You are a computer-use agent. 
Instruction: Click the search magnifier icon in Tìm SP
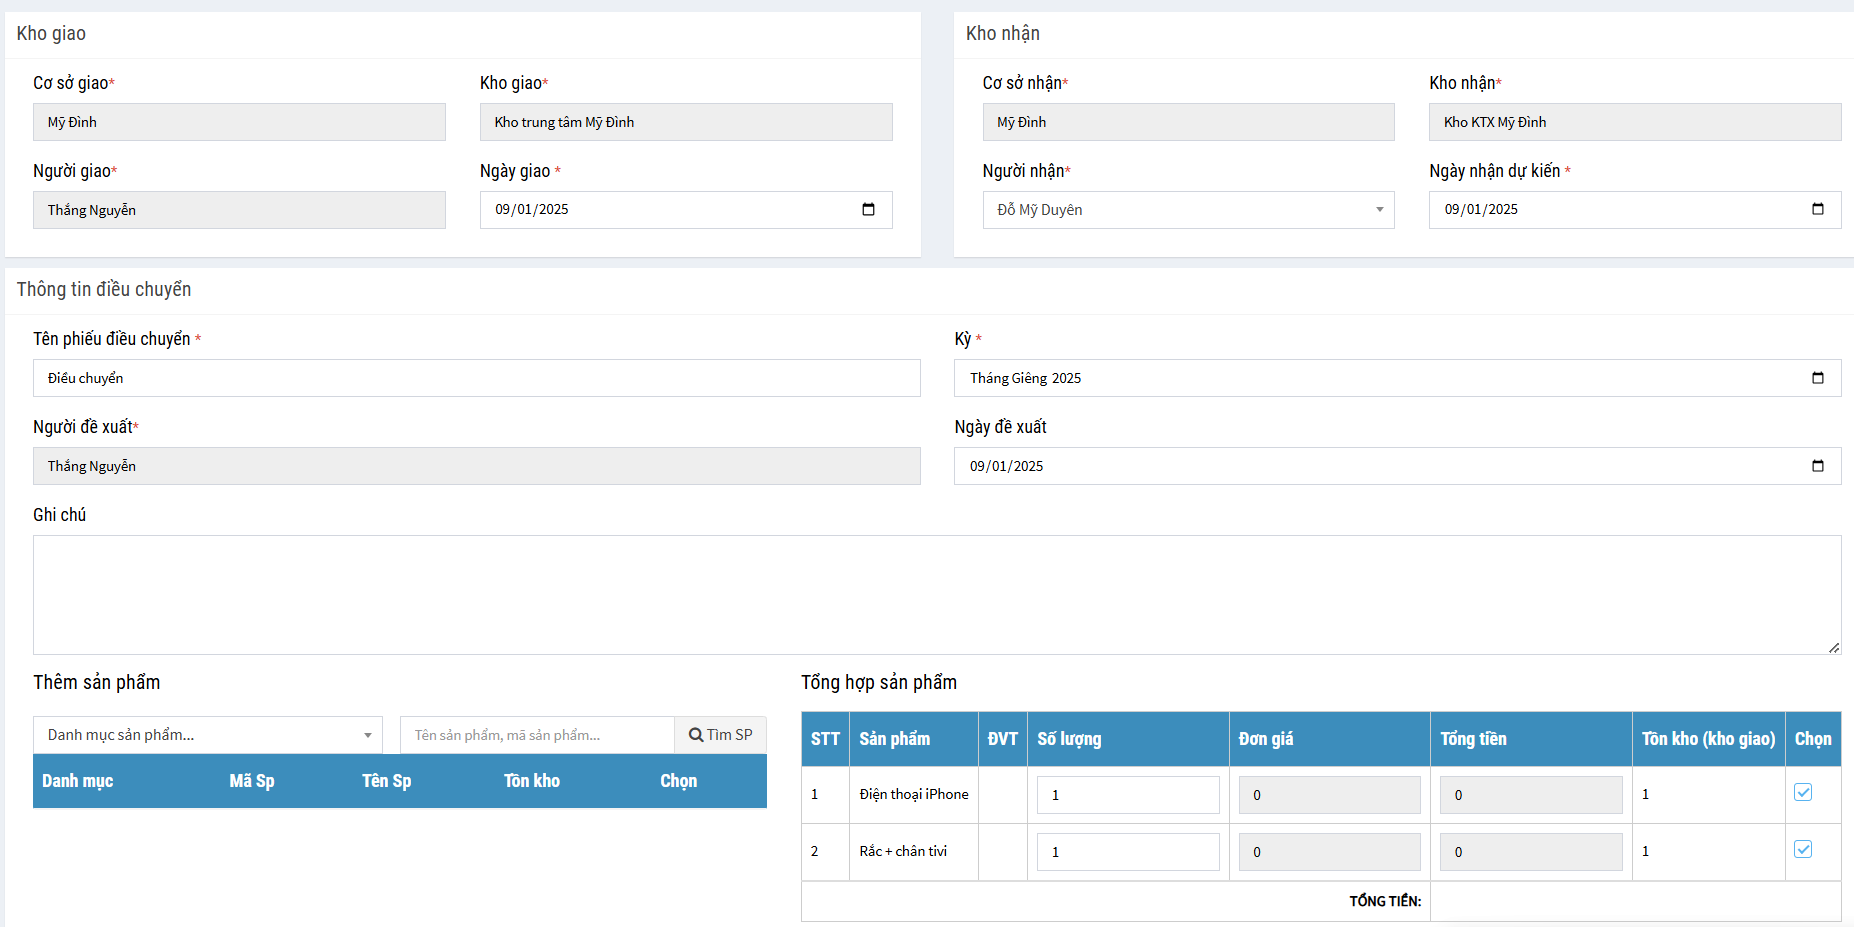(696, 735)
